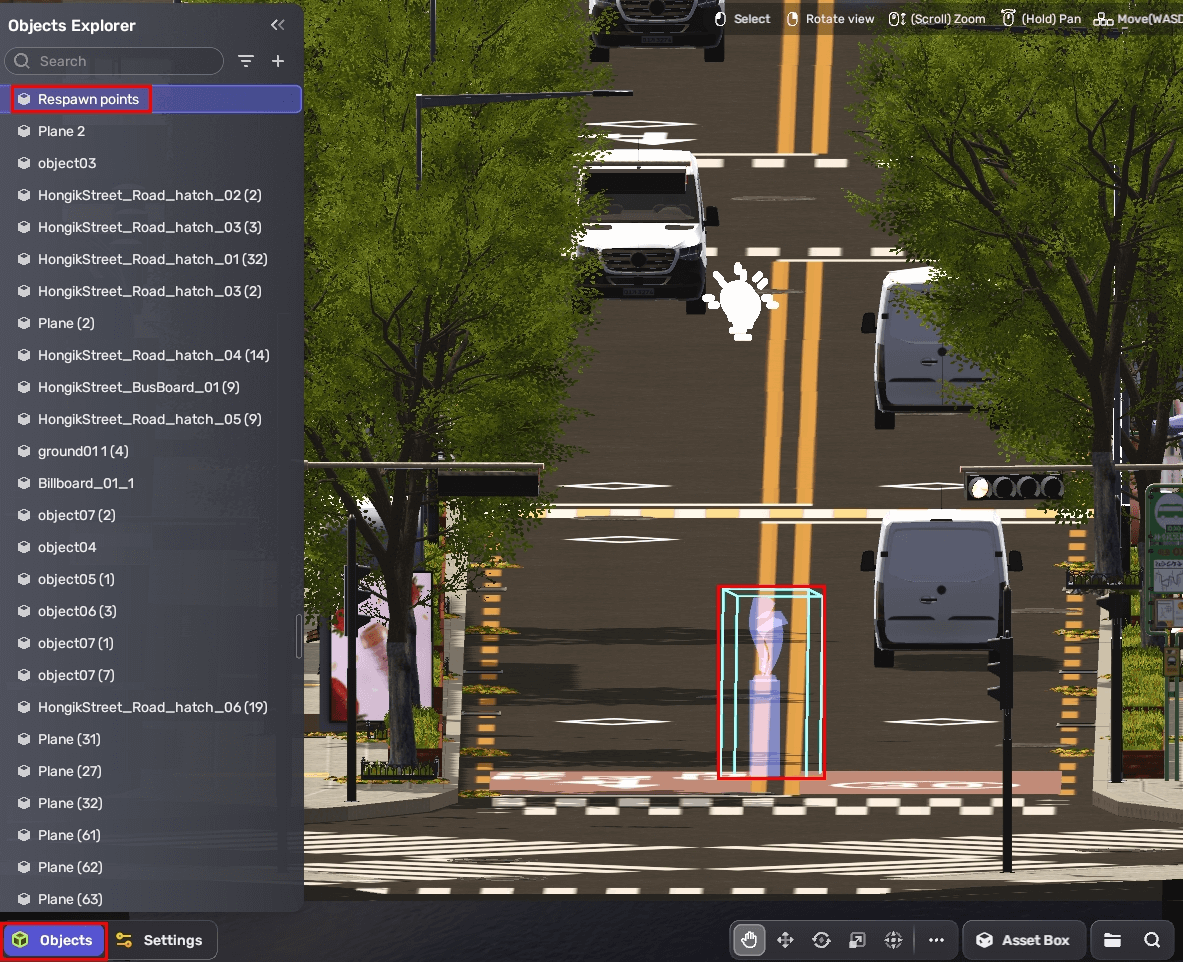The image size is (1183, 962).
Task: Collapse the Objects Explorer panel
Action: [x=278, y=25]
